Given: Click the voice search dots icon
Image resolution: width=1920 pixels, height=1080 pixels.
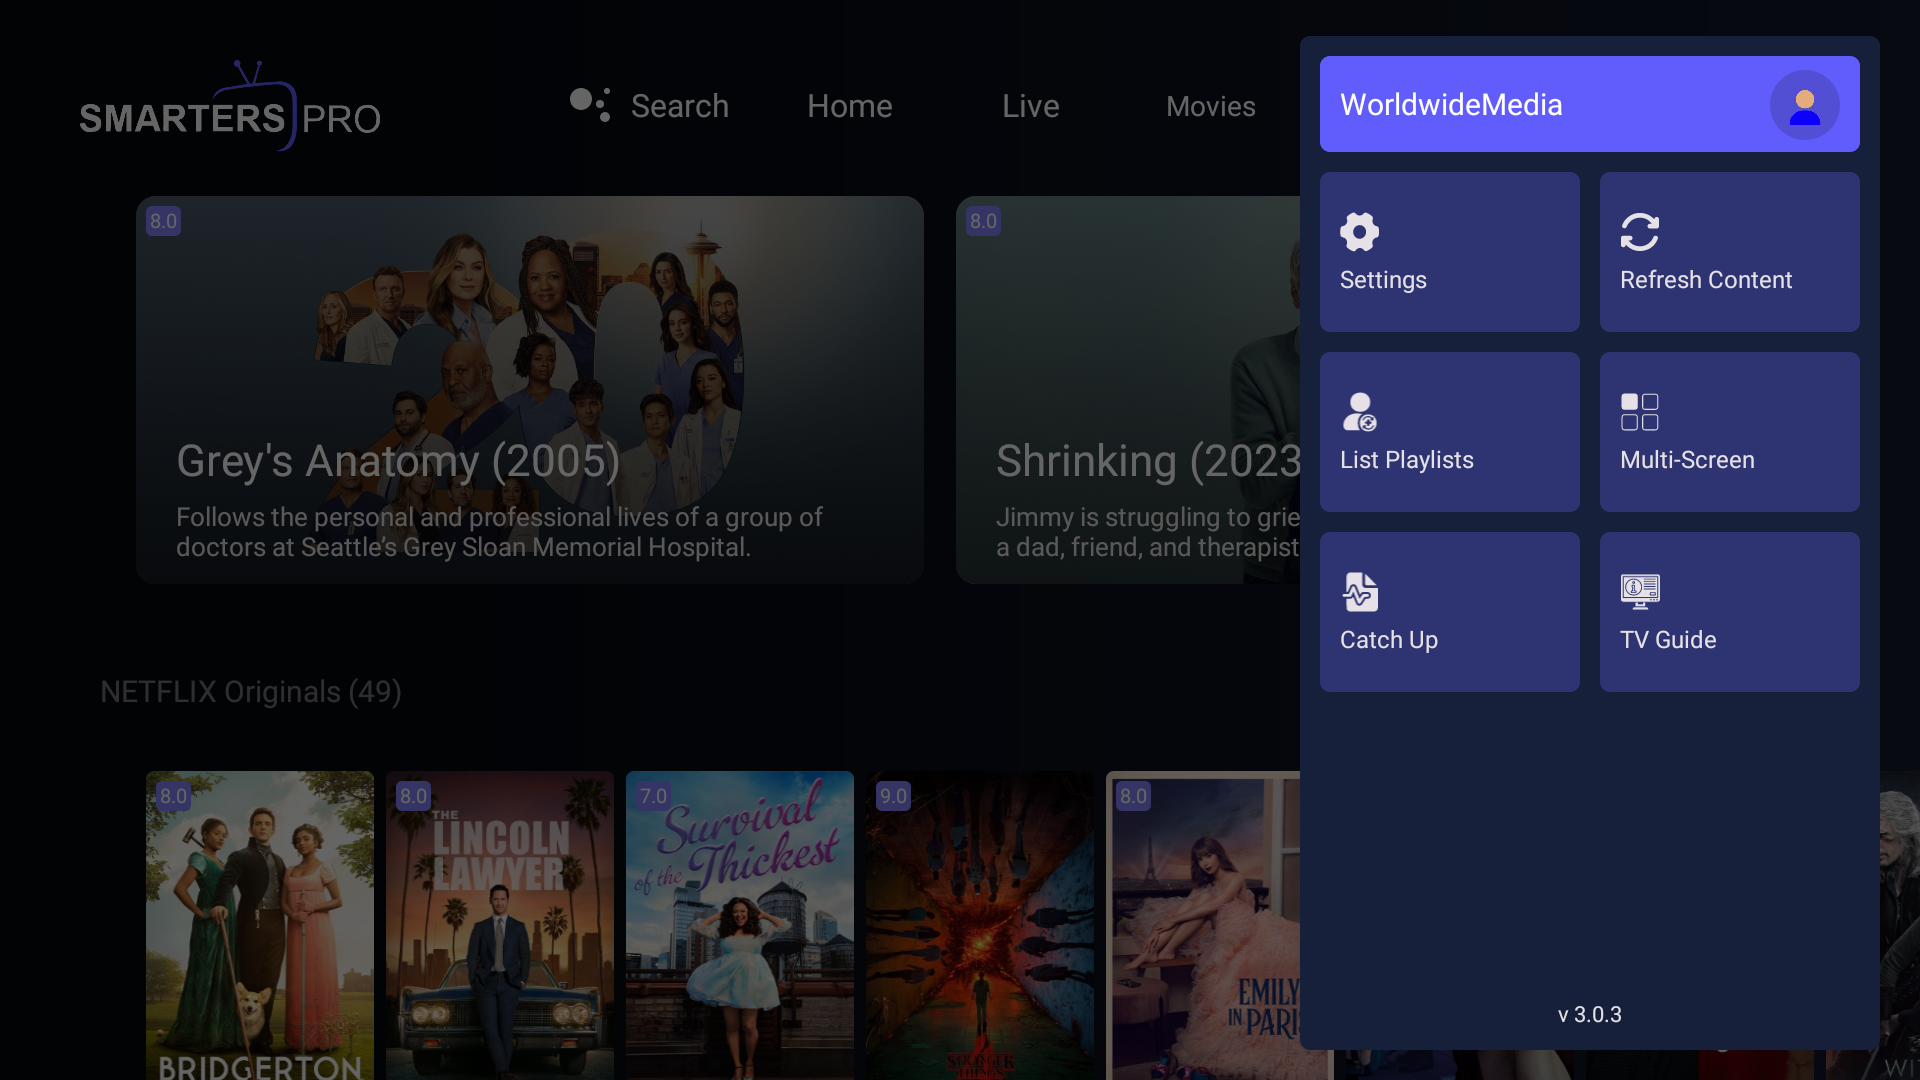Looking at the screenshot, I should point(590,105).
